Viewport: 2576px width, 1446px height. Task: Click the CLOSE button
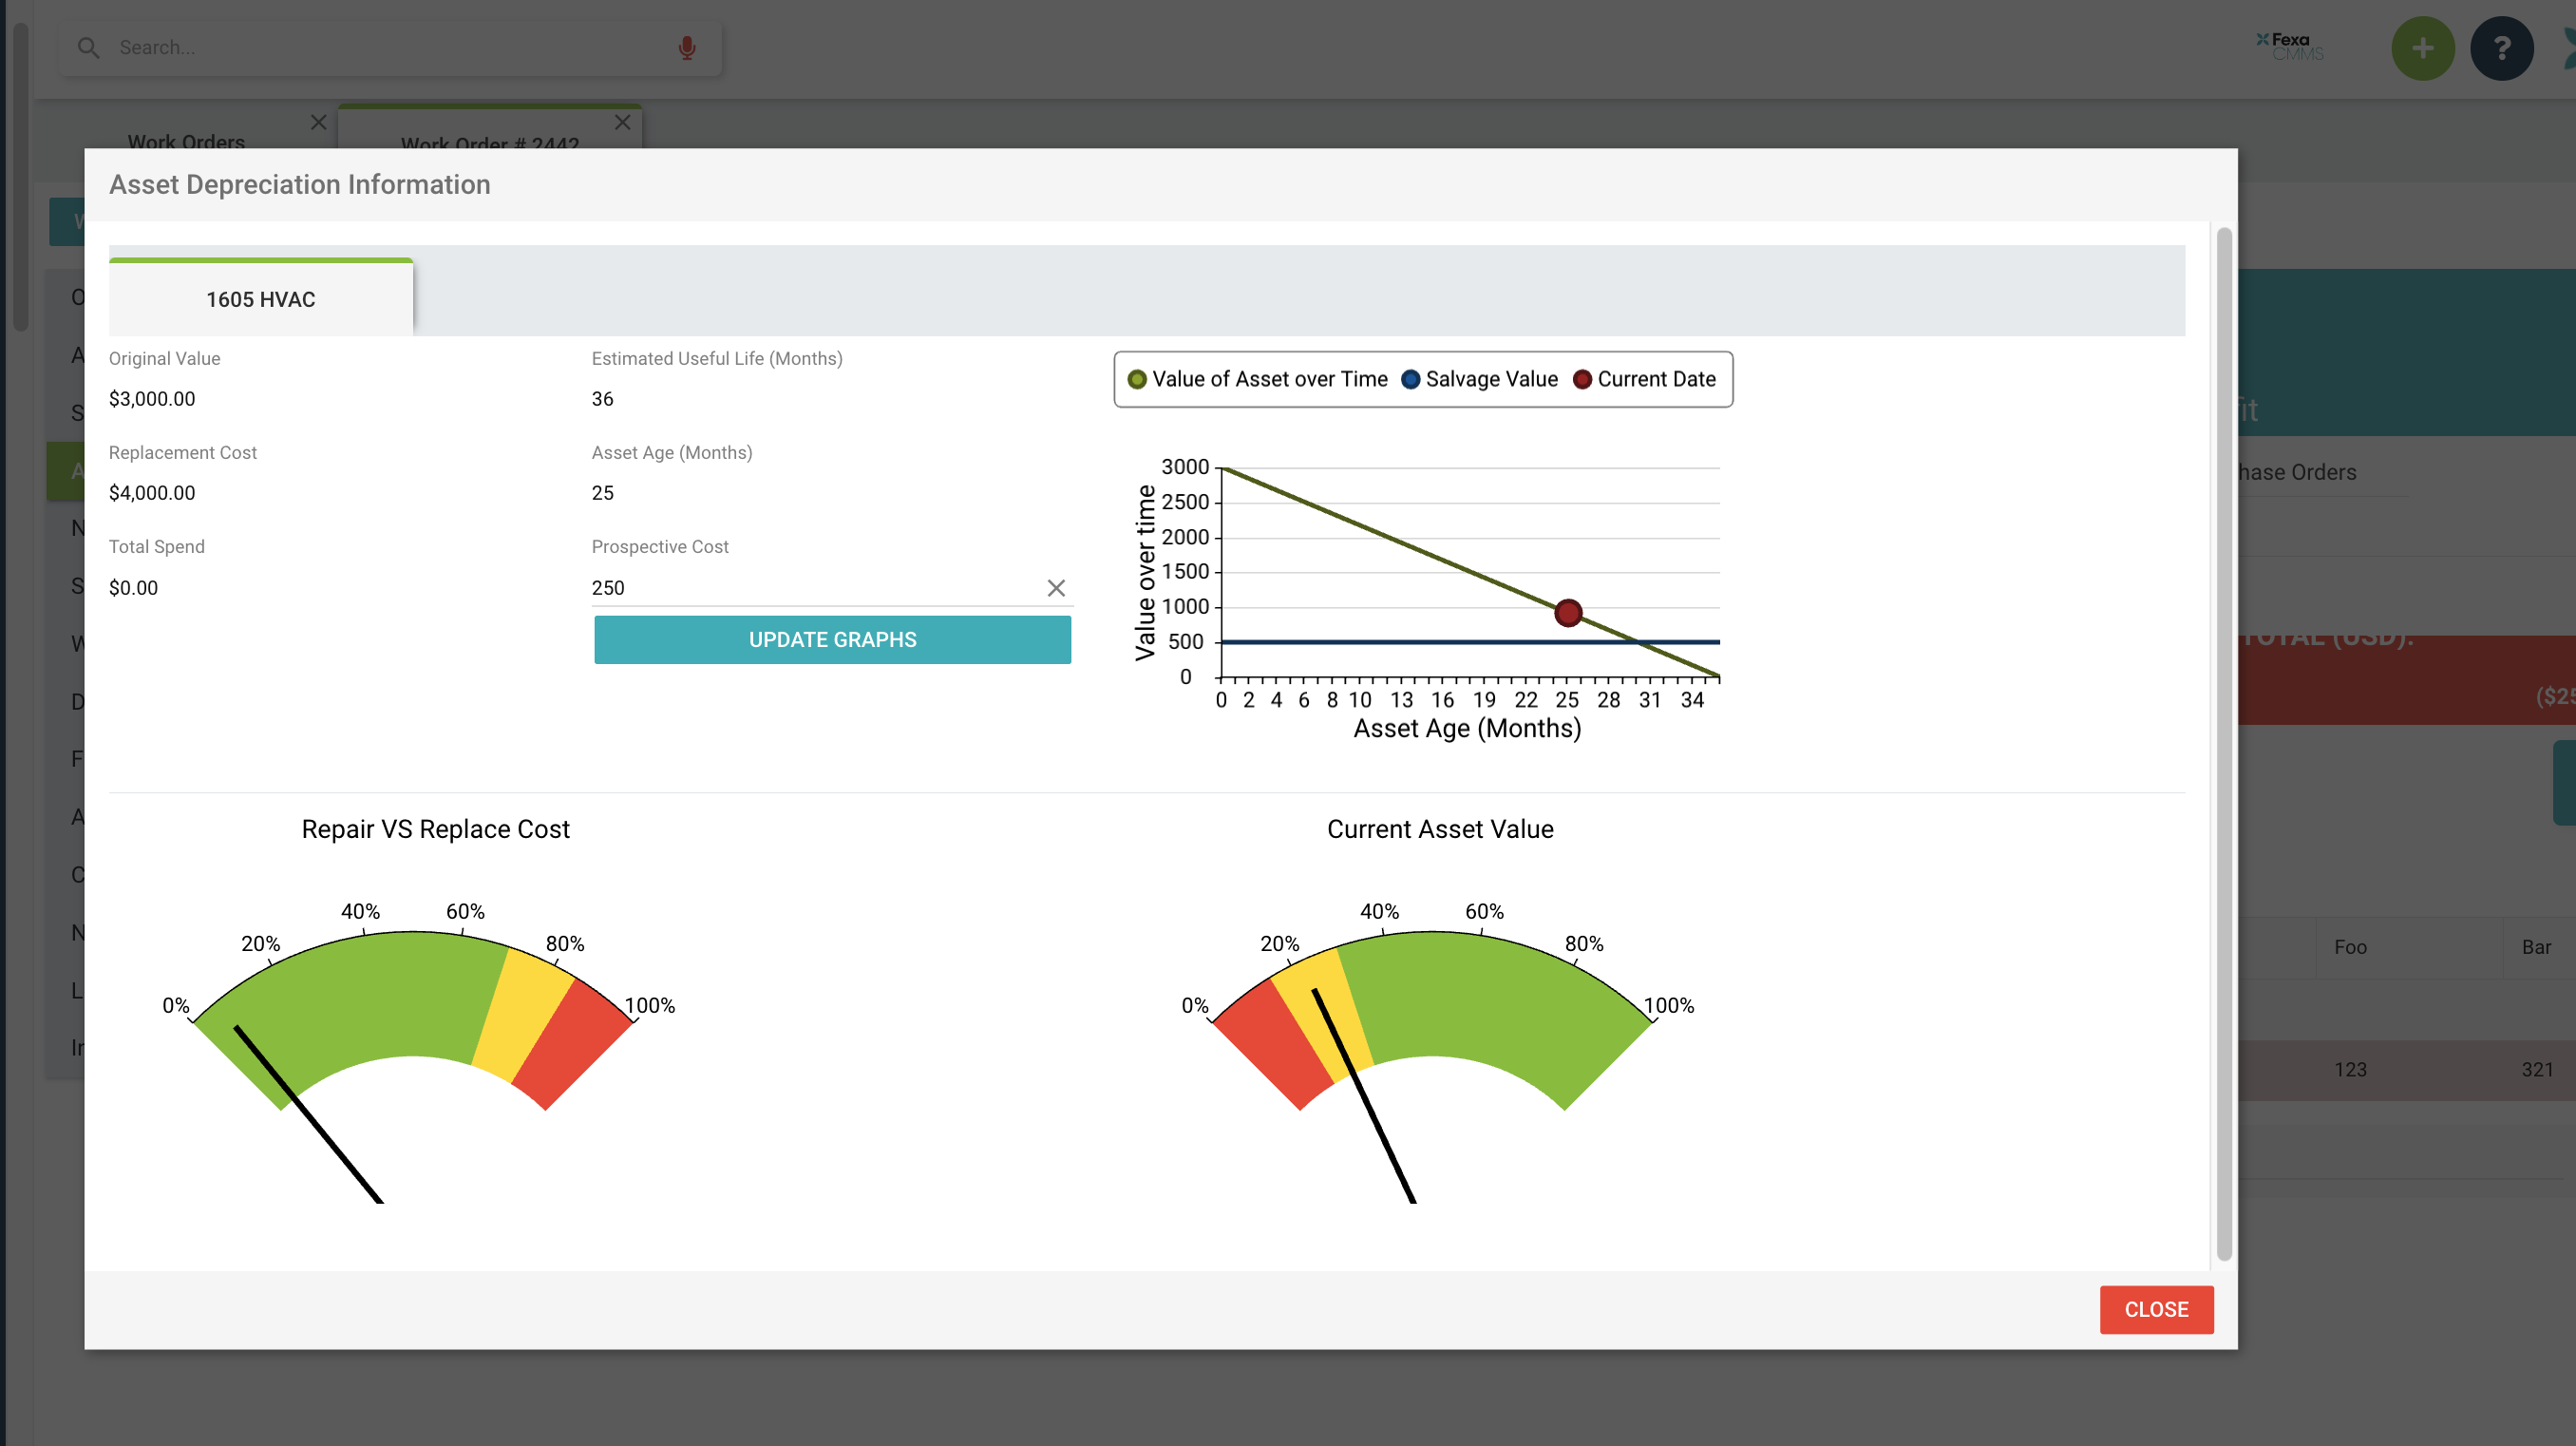[2156, 1309]
